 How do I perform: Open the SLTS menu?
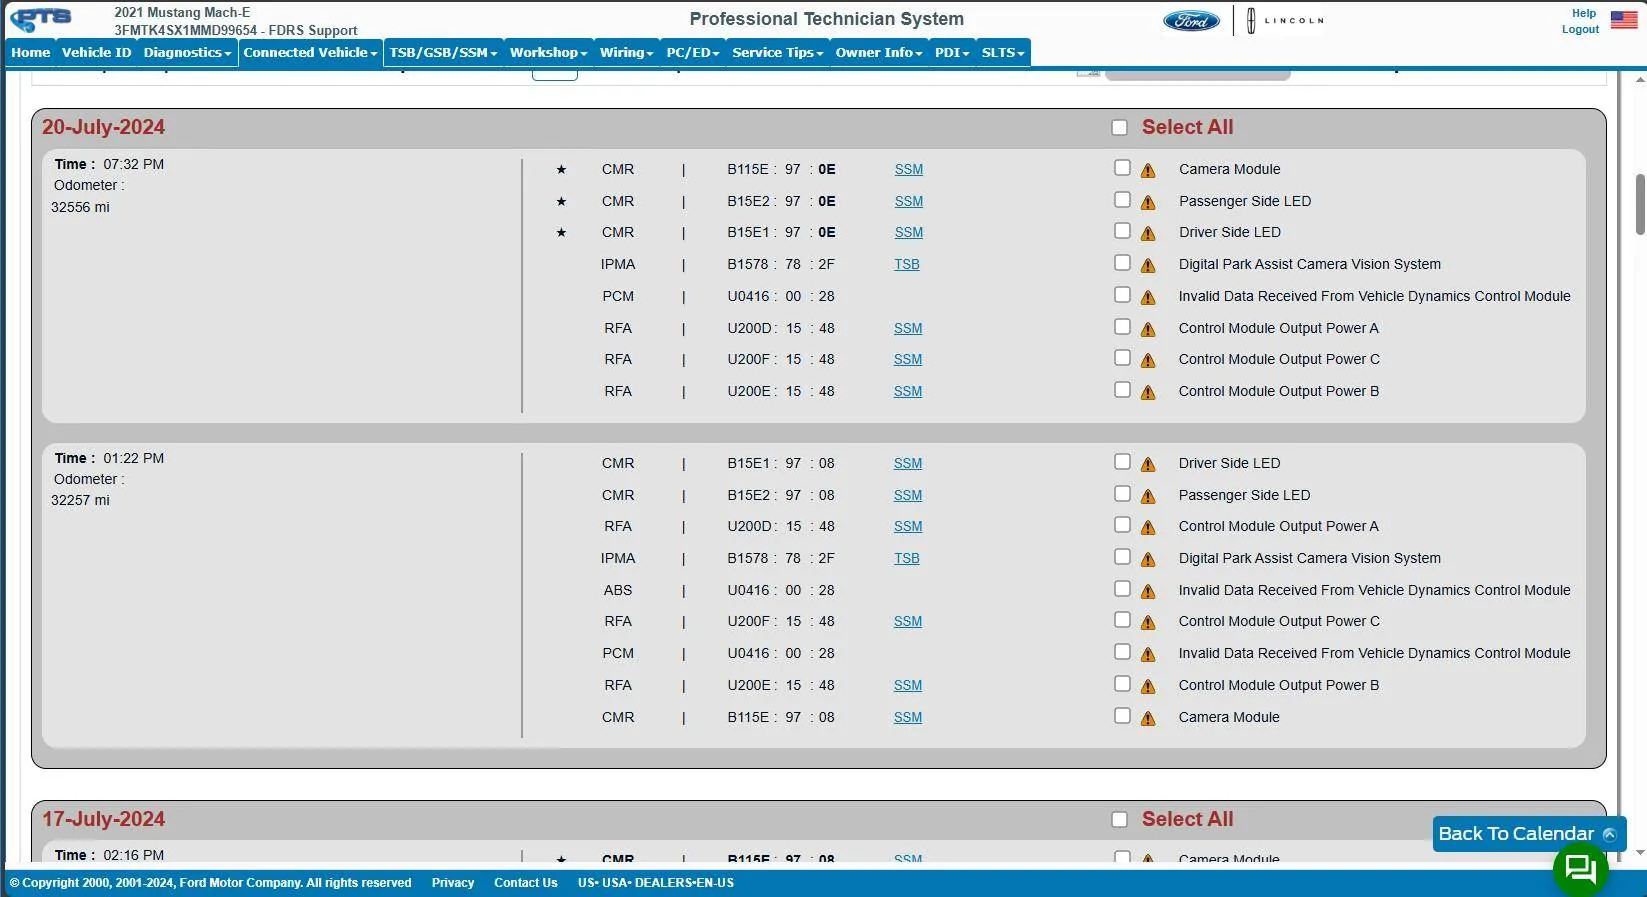click(x=1003, y=53)
